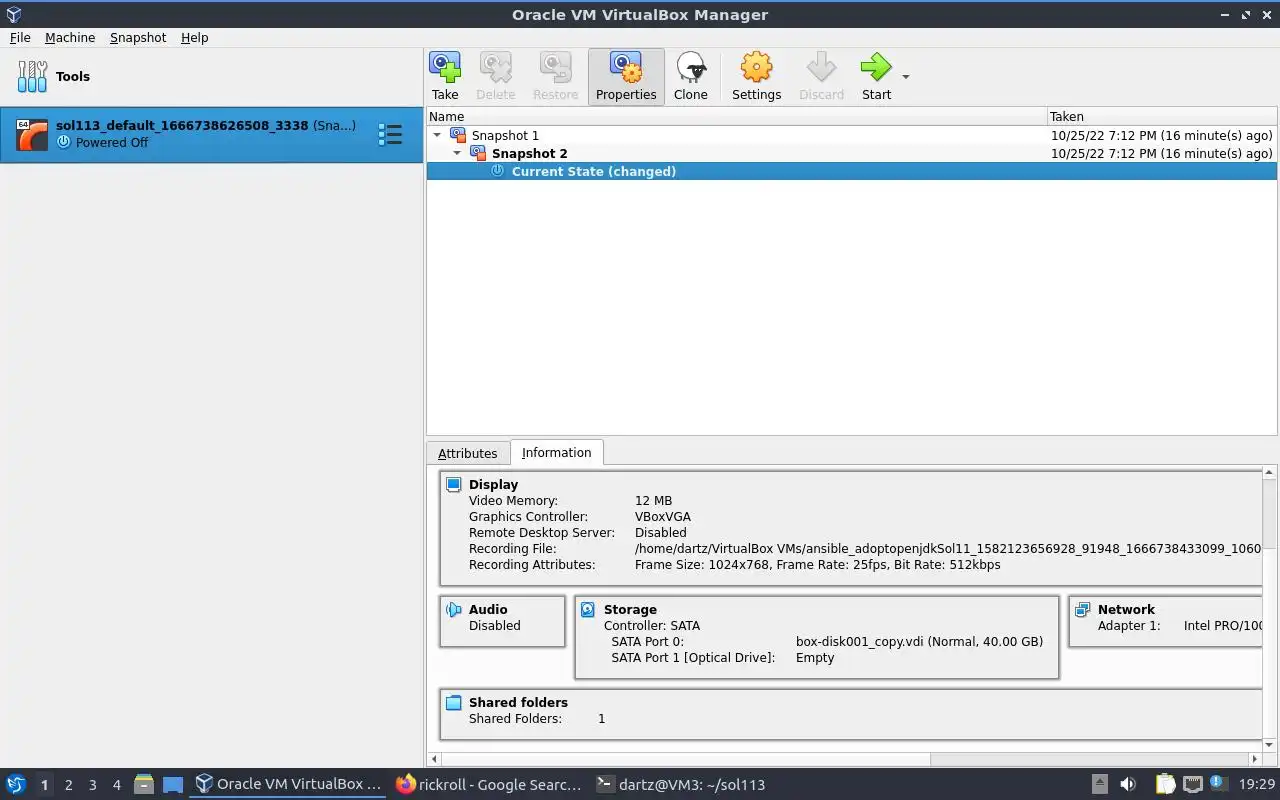Switch to workspace 4 in taskbar
Image resolution: width=1280 pixels, height=800 pixels.
116,785
